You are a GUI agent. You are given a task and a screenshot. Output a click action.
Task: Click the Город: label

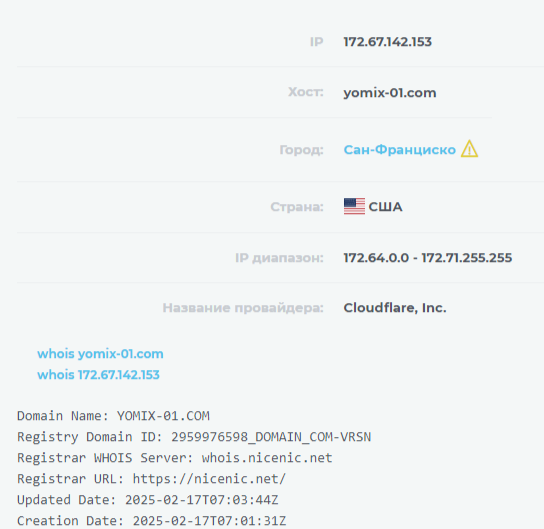coord(301,150)
